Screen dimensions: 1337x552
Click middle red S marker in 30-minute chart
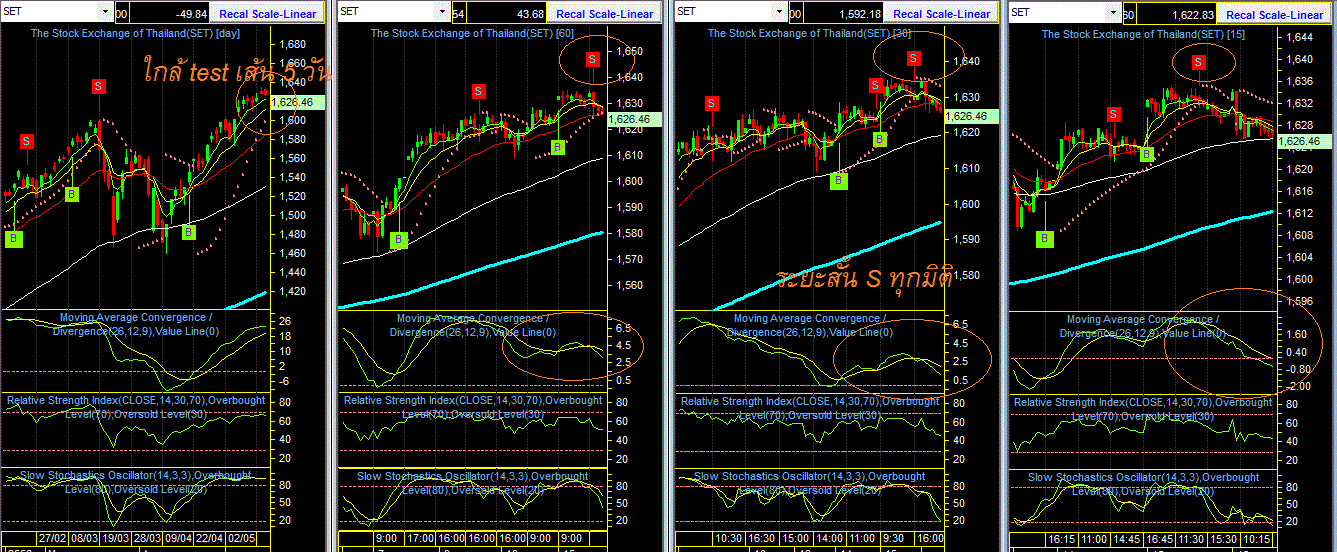coord(877,86)
